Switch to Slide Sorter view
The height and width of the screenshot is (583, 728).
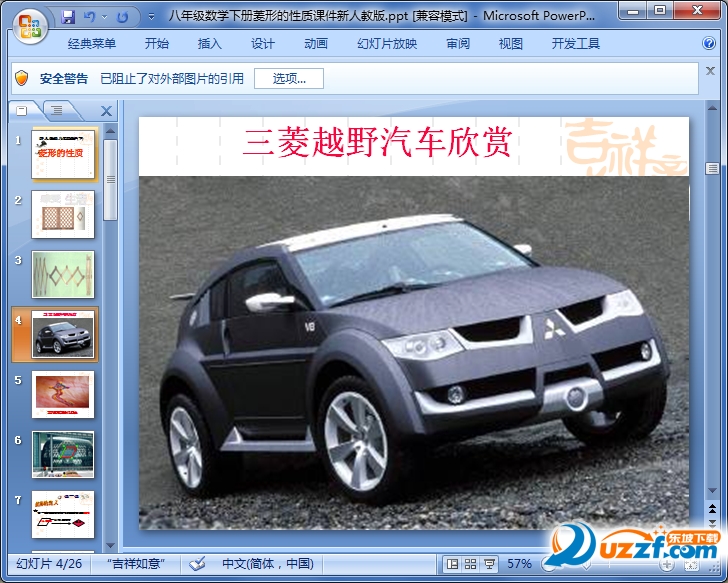pyautogui.click(x=470, y=564)
